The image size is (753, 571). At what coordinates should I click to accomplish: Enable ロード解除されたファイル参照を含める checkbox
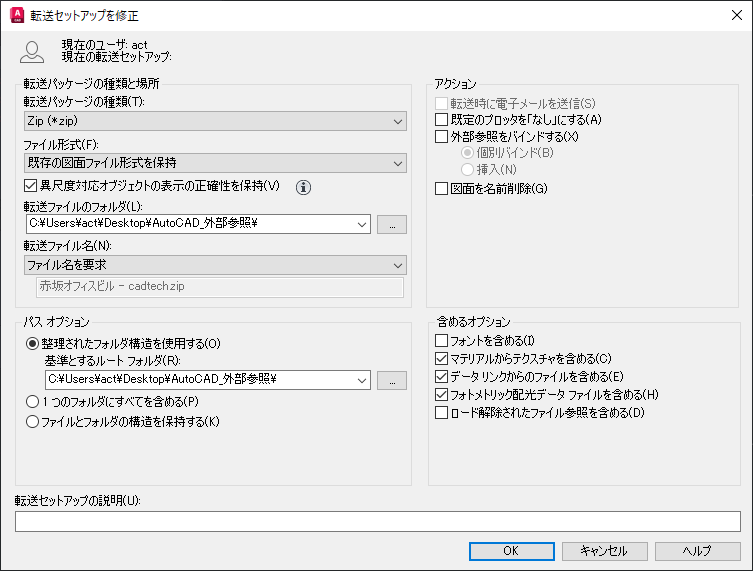pos(441,412)
